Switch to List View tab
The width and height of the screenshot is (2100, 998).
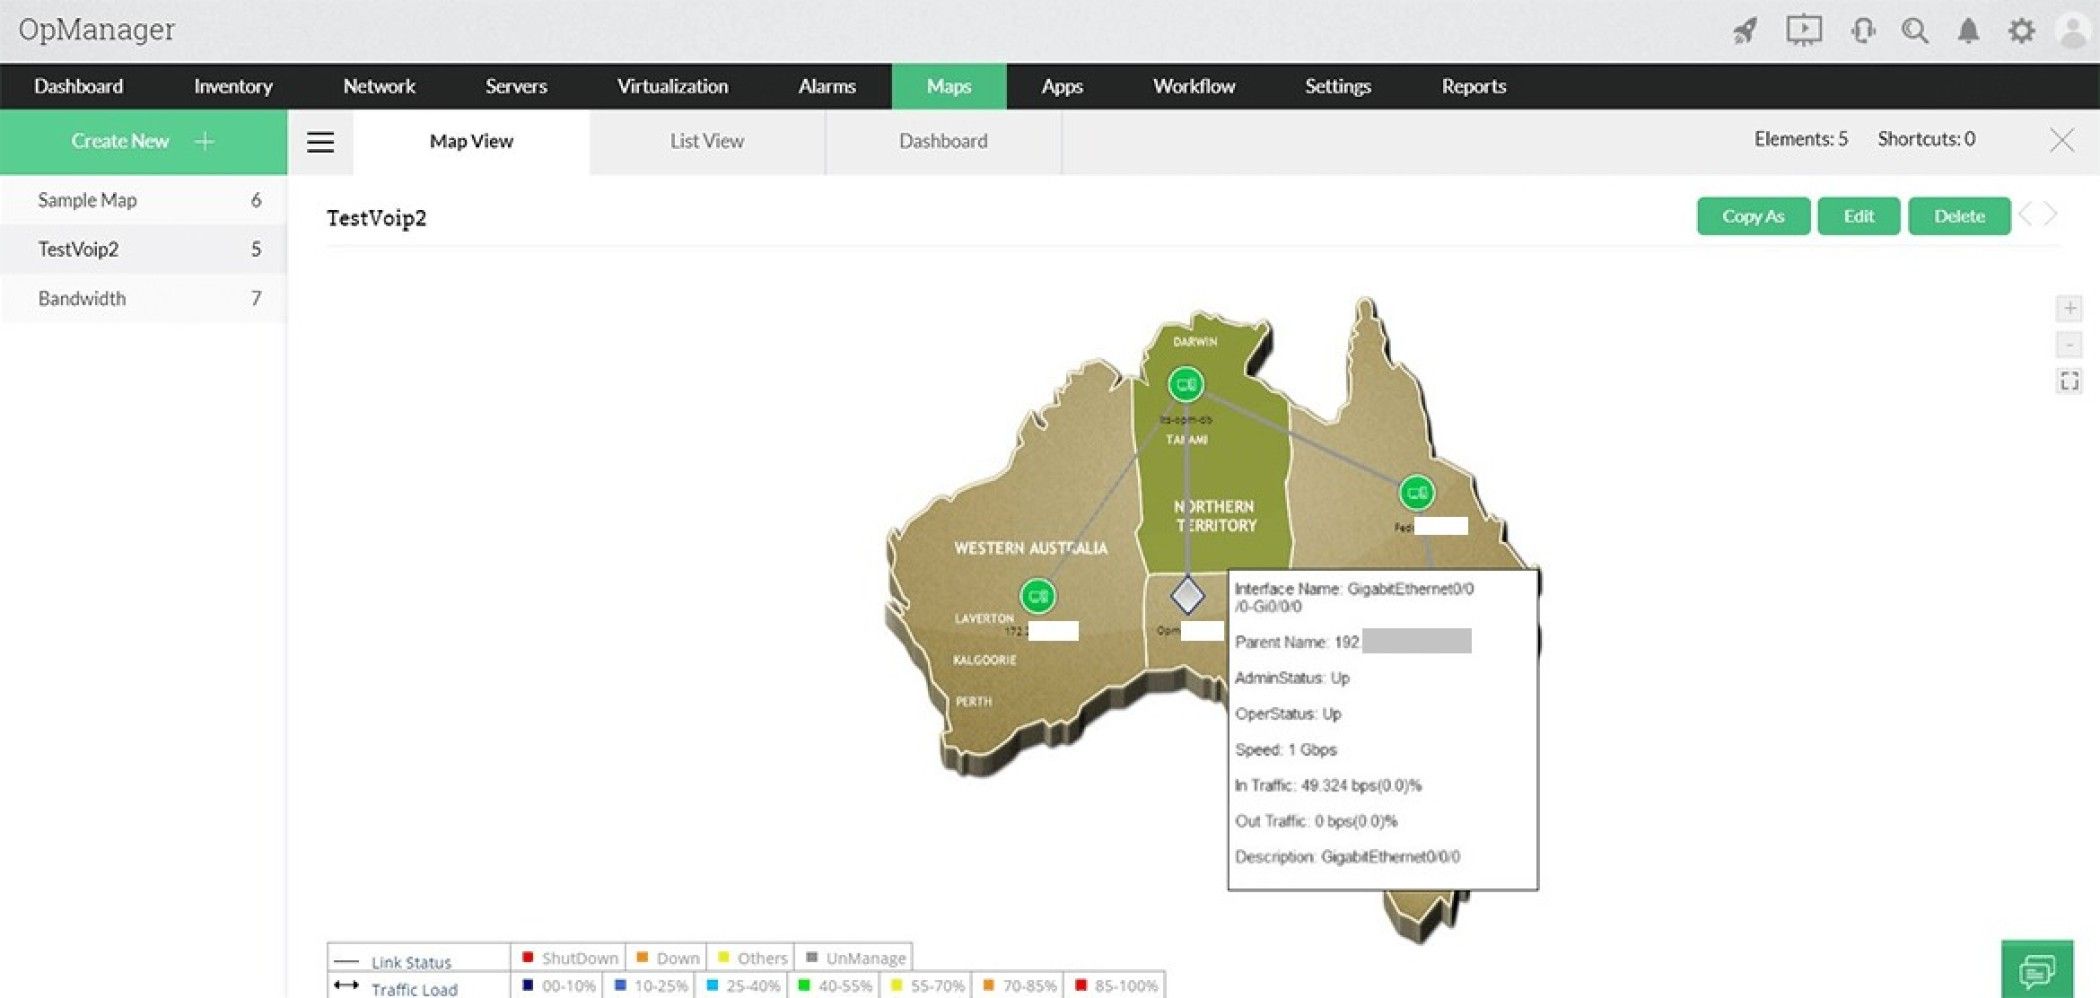pyautogui.click(x=707, y=142)
